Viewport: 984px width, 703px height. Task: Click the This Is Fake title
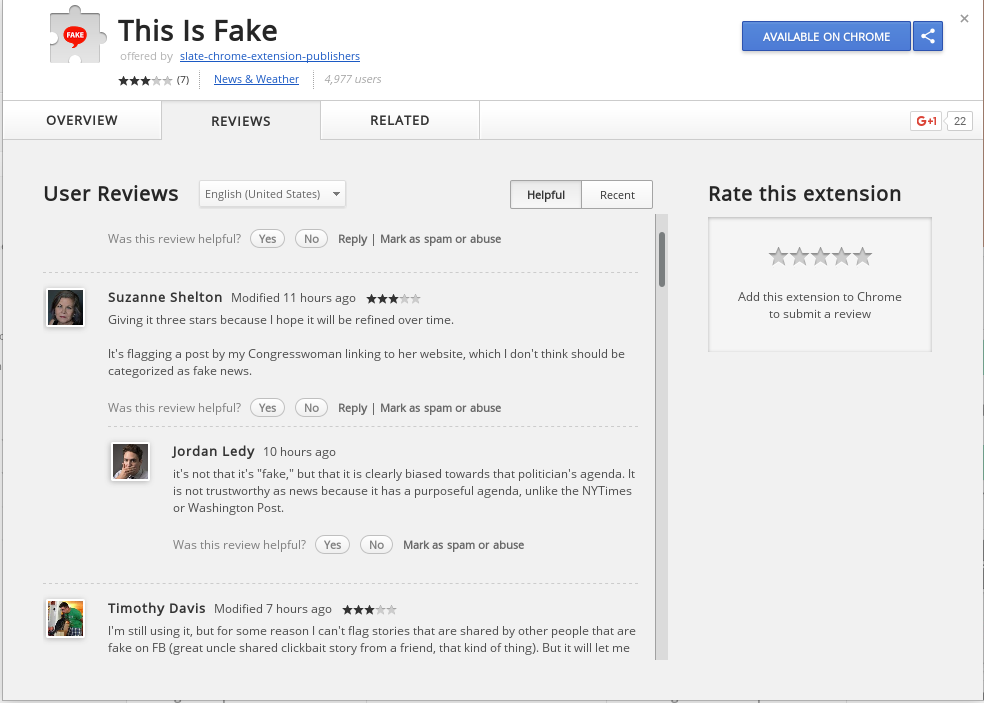(198, 31)
